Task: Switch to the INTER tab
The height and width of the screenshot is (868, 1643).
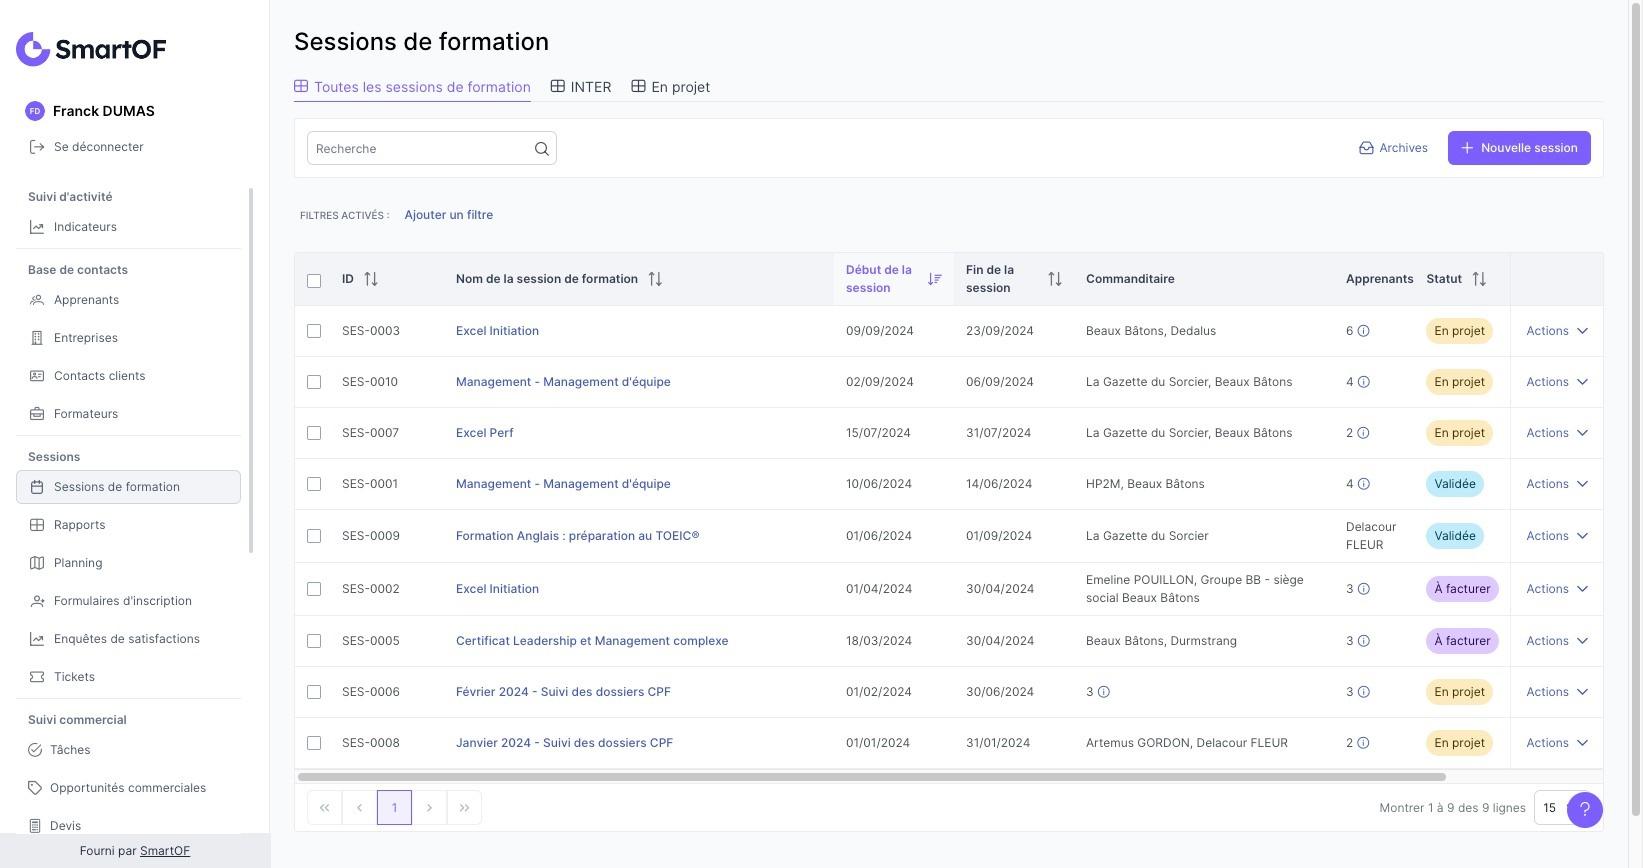Action: point(581,87)
